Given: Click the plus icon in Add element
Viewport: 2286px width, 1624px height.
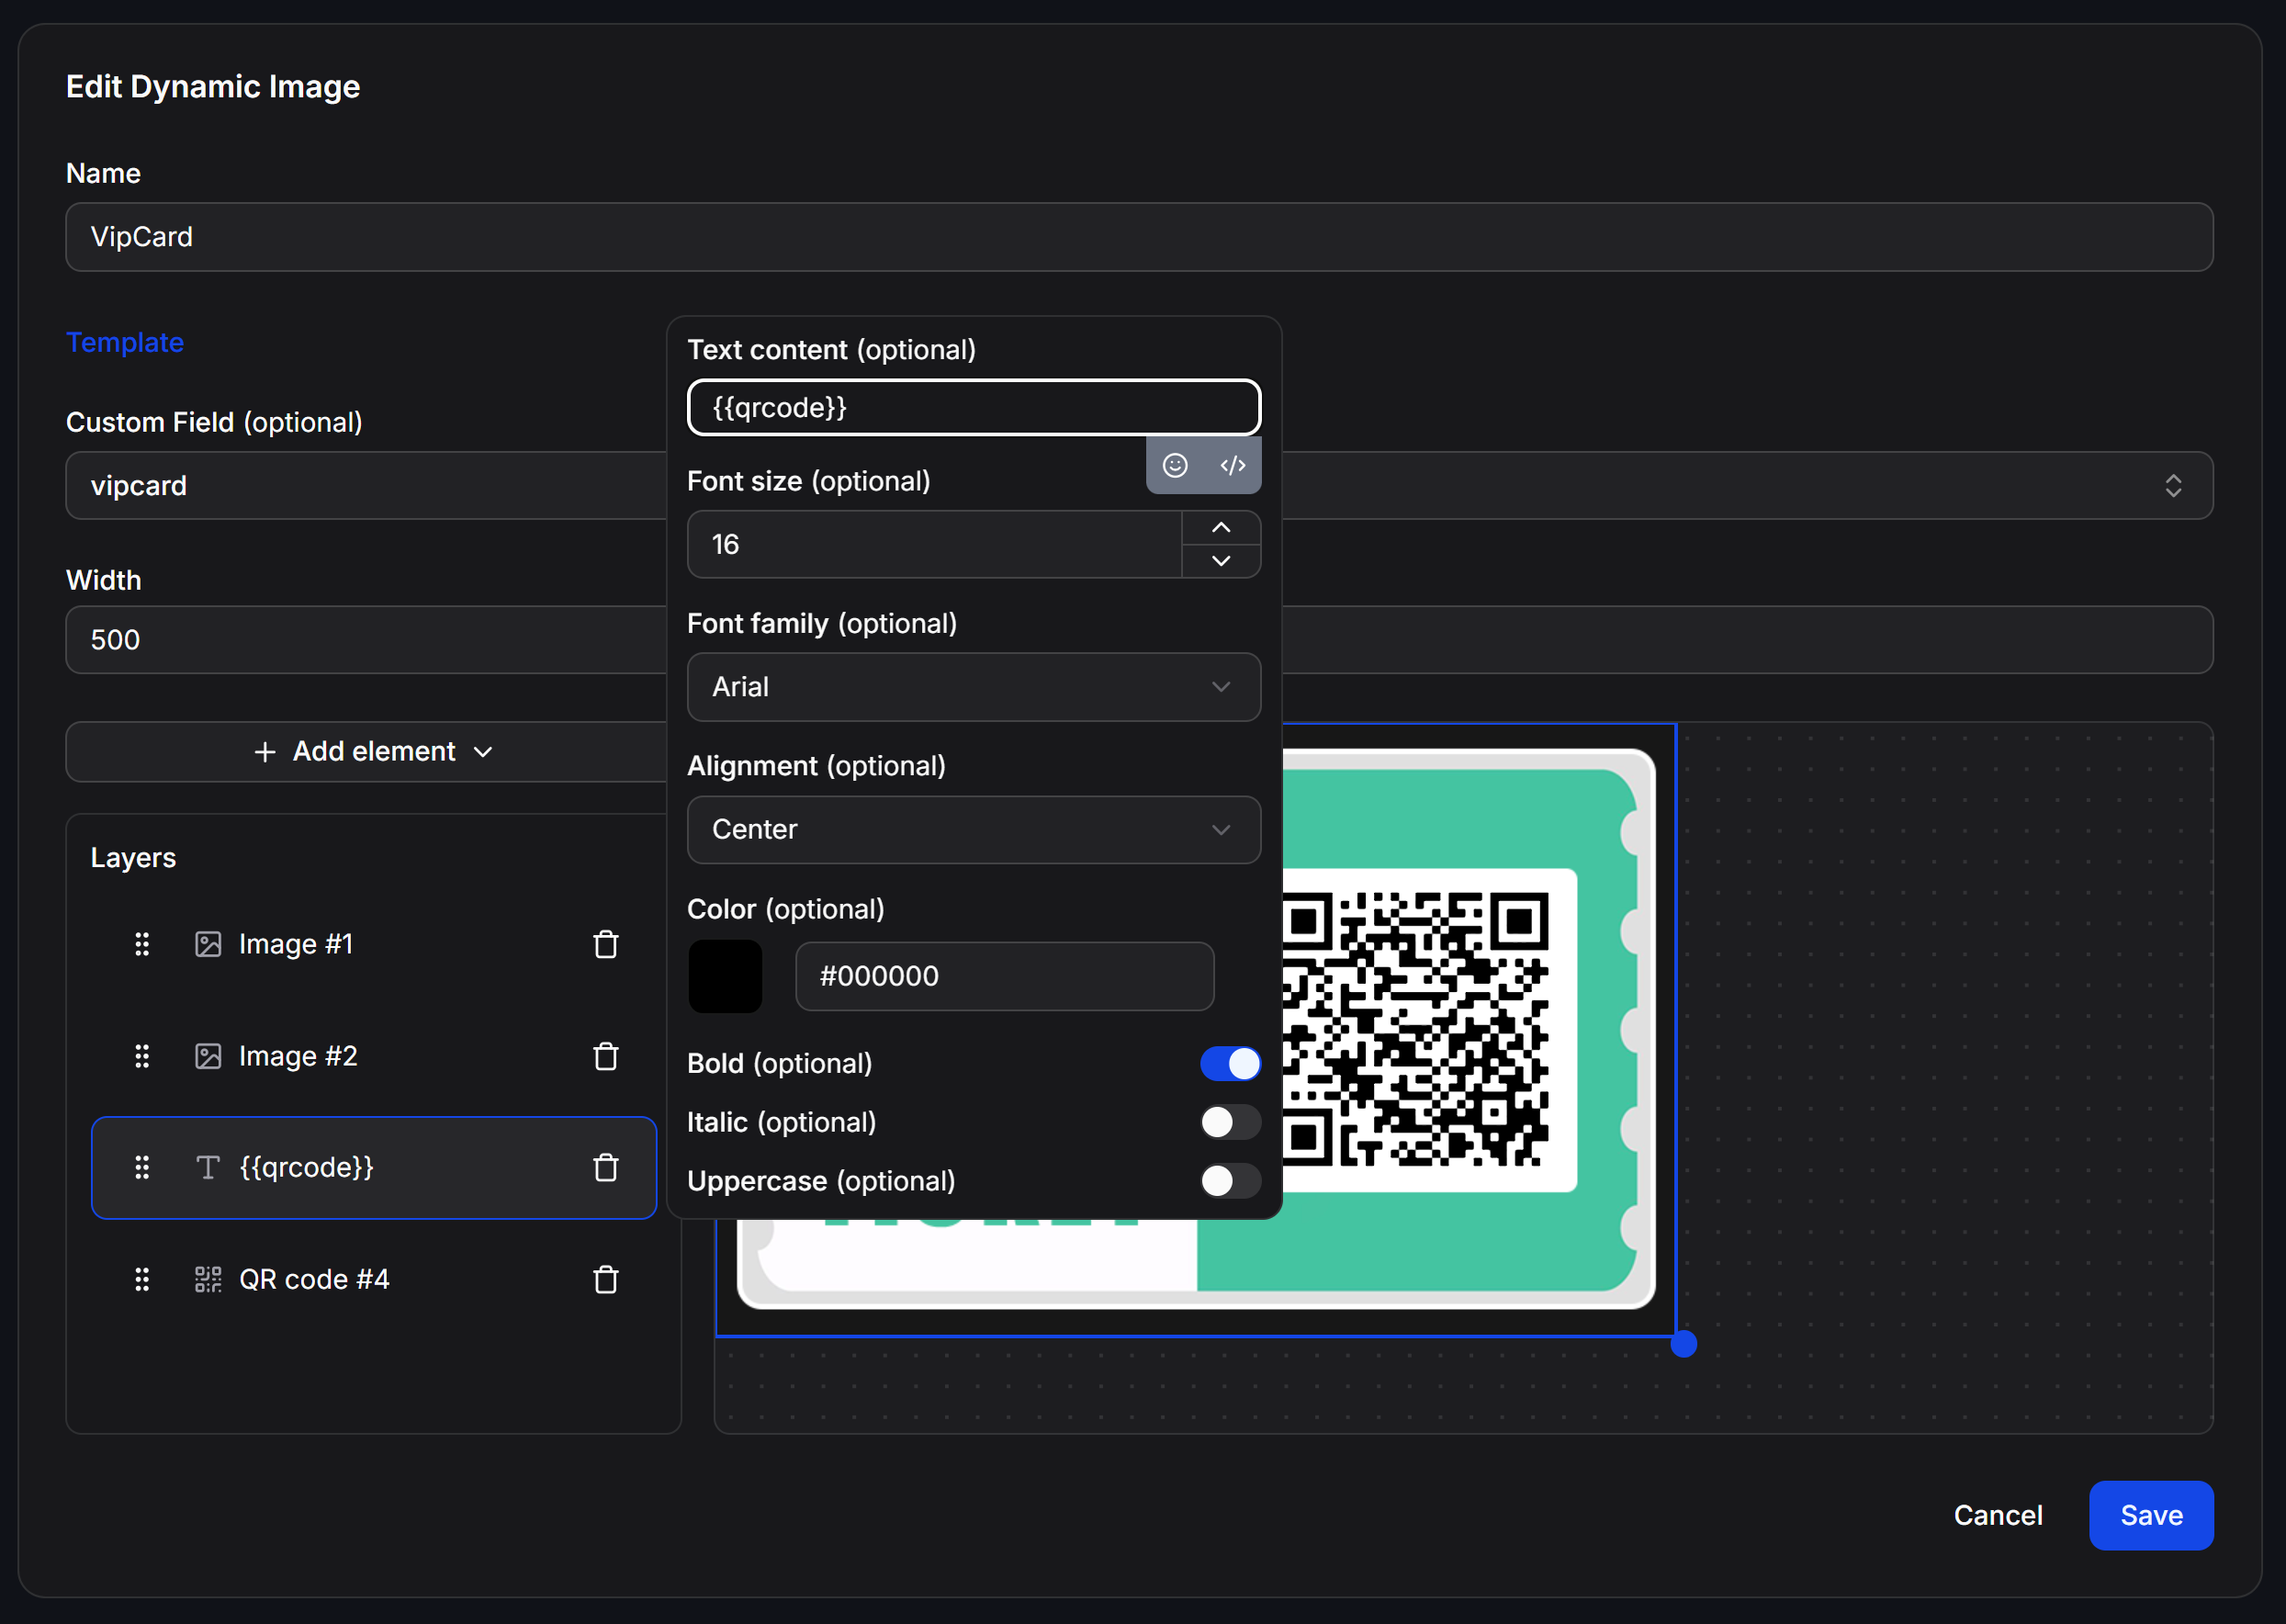Looking at the screenshot, I should click(x=265, y=752).
